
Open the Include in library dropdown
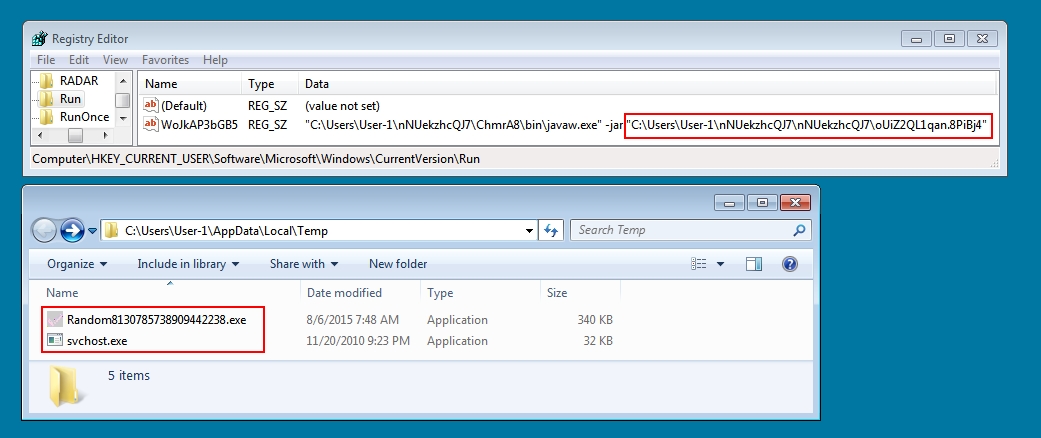click(x=188, y=264)
